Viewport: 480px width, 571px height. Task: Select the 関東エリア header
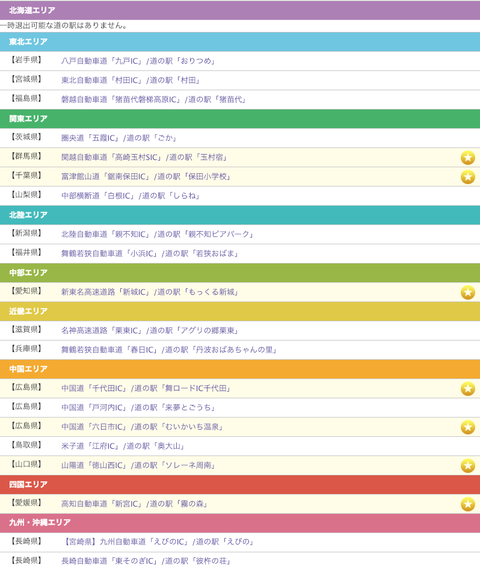[x=240, y=119]
